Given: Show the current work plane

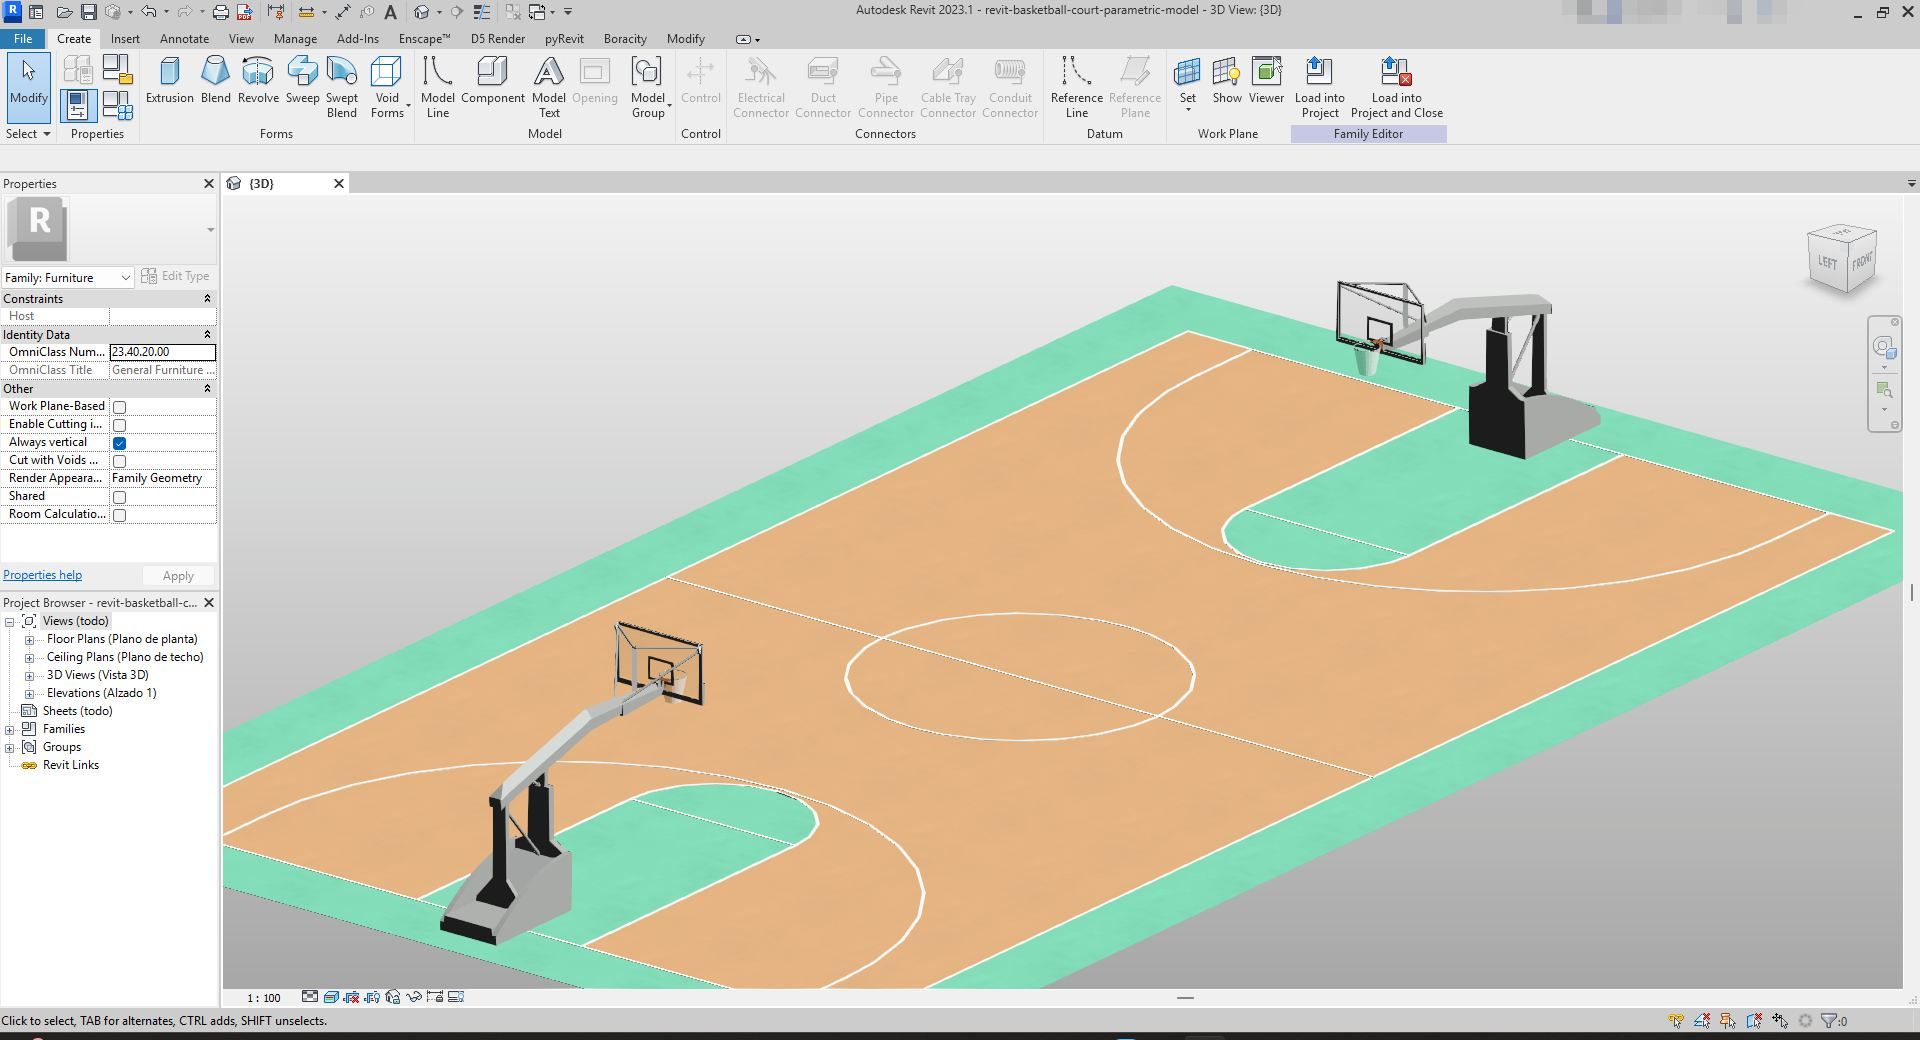Looking at the screenshot, I should coord(1226,80).
